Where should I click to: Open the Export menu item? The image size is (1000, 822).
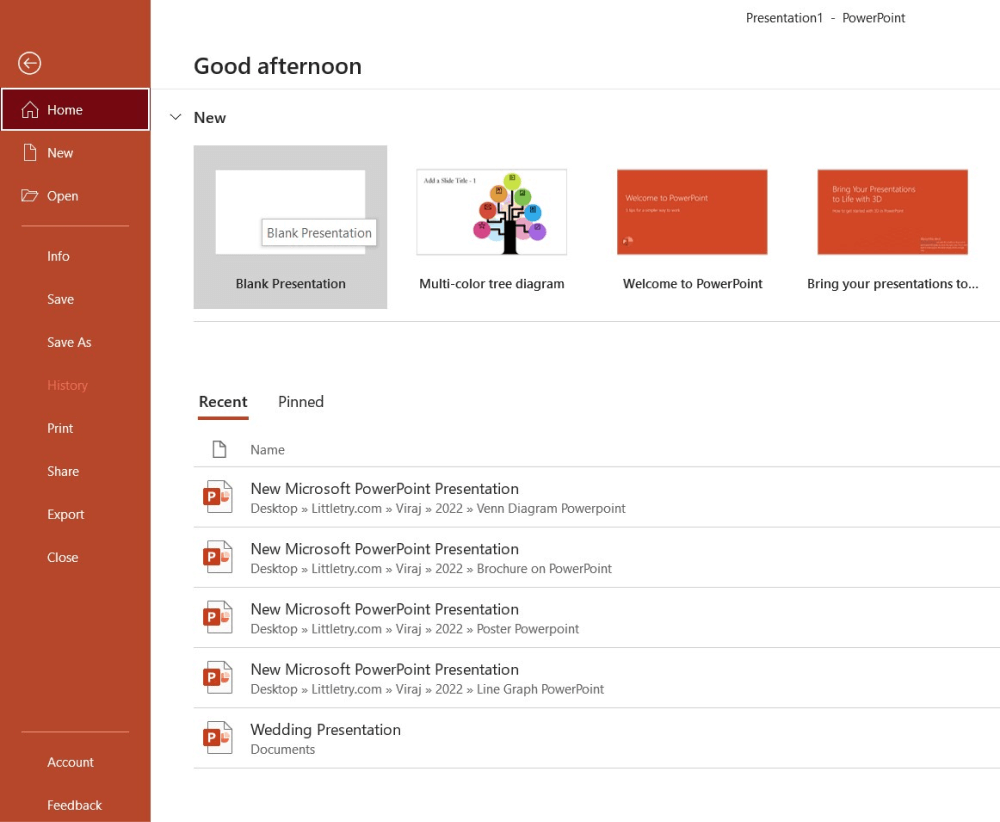coord(66,514)
